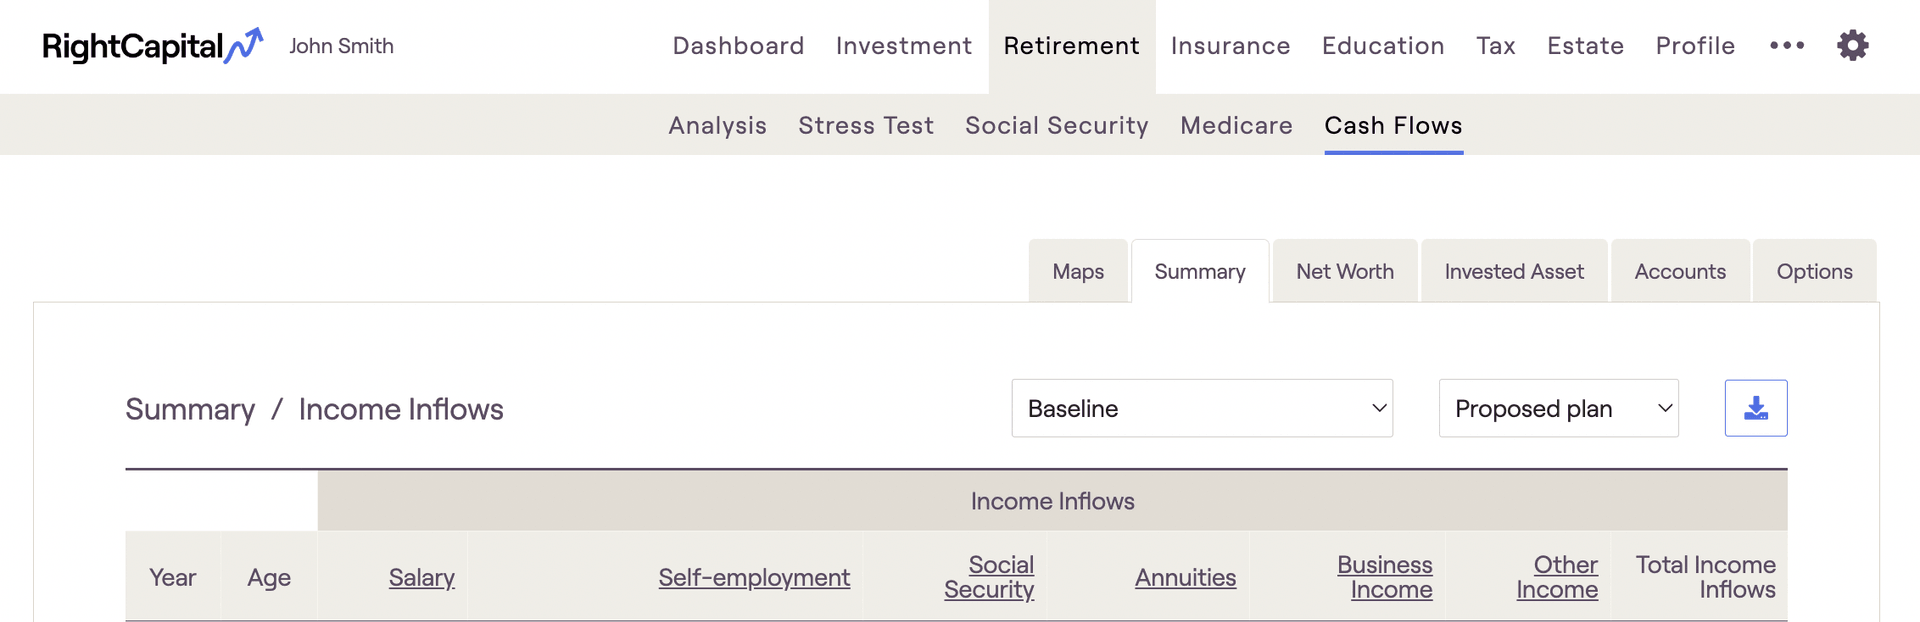The image size is (1920, 622).
Task: Open the Baseline scenario dropdown
Action: click(1201, 408)
